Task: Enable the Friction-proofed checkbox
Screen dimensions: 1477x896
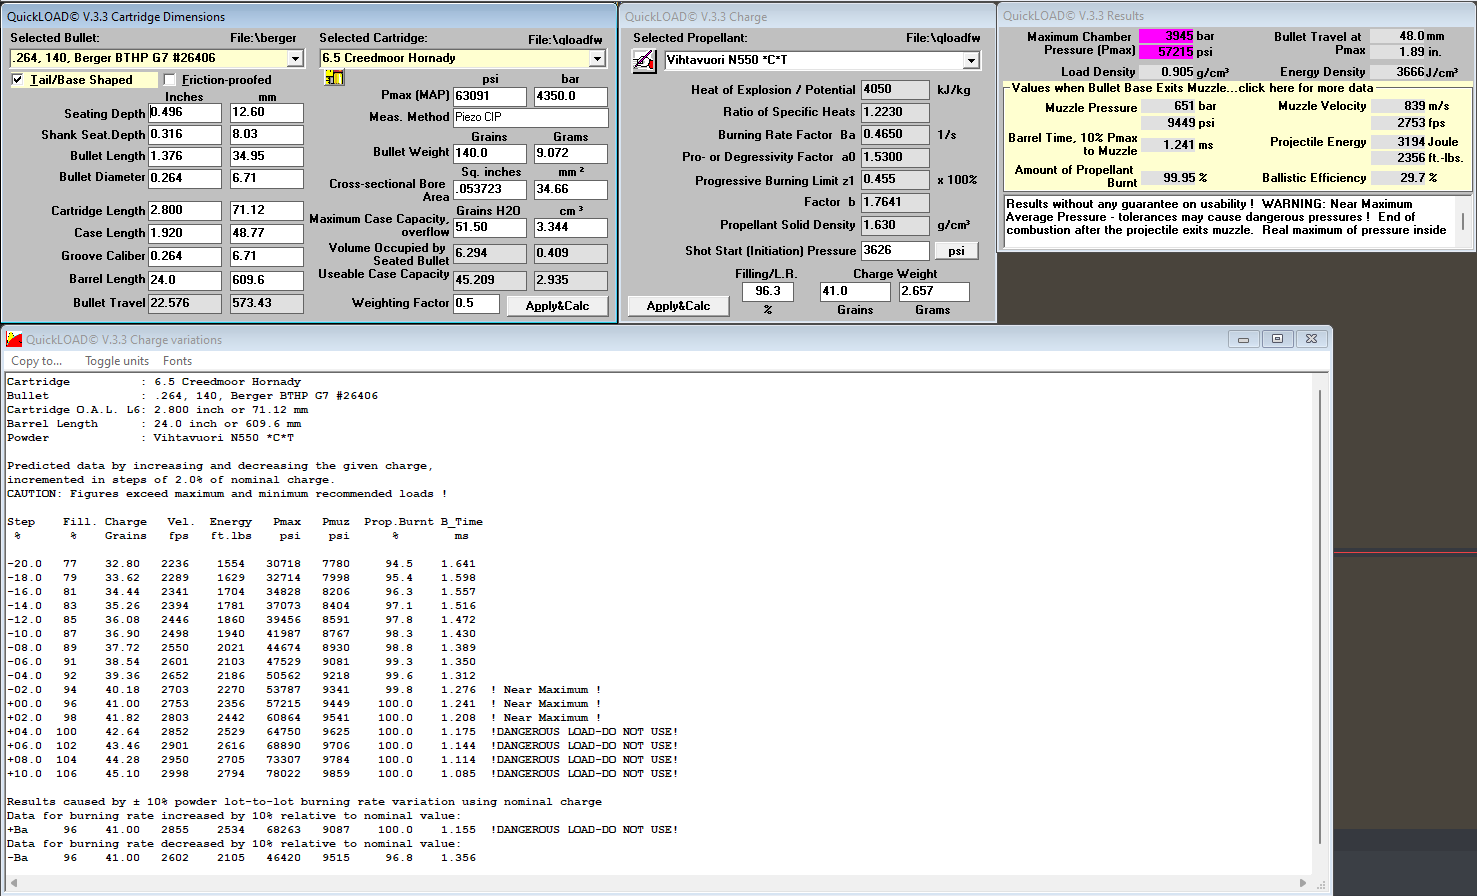Action: point(170,80)
